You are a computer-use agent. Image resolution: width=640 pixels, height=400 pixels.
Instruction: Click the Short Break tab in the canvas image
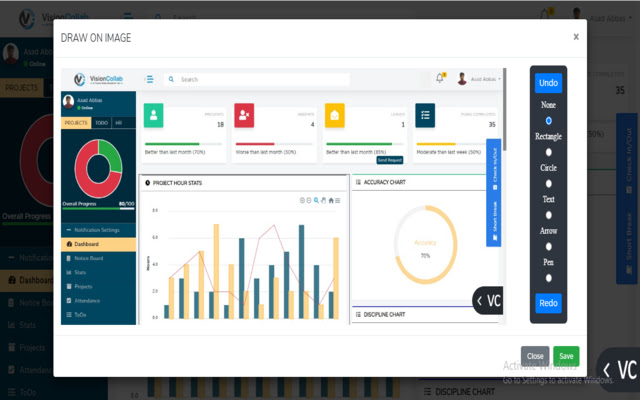[494, 220]
